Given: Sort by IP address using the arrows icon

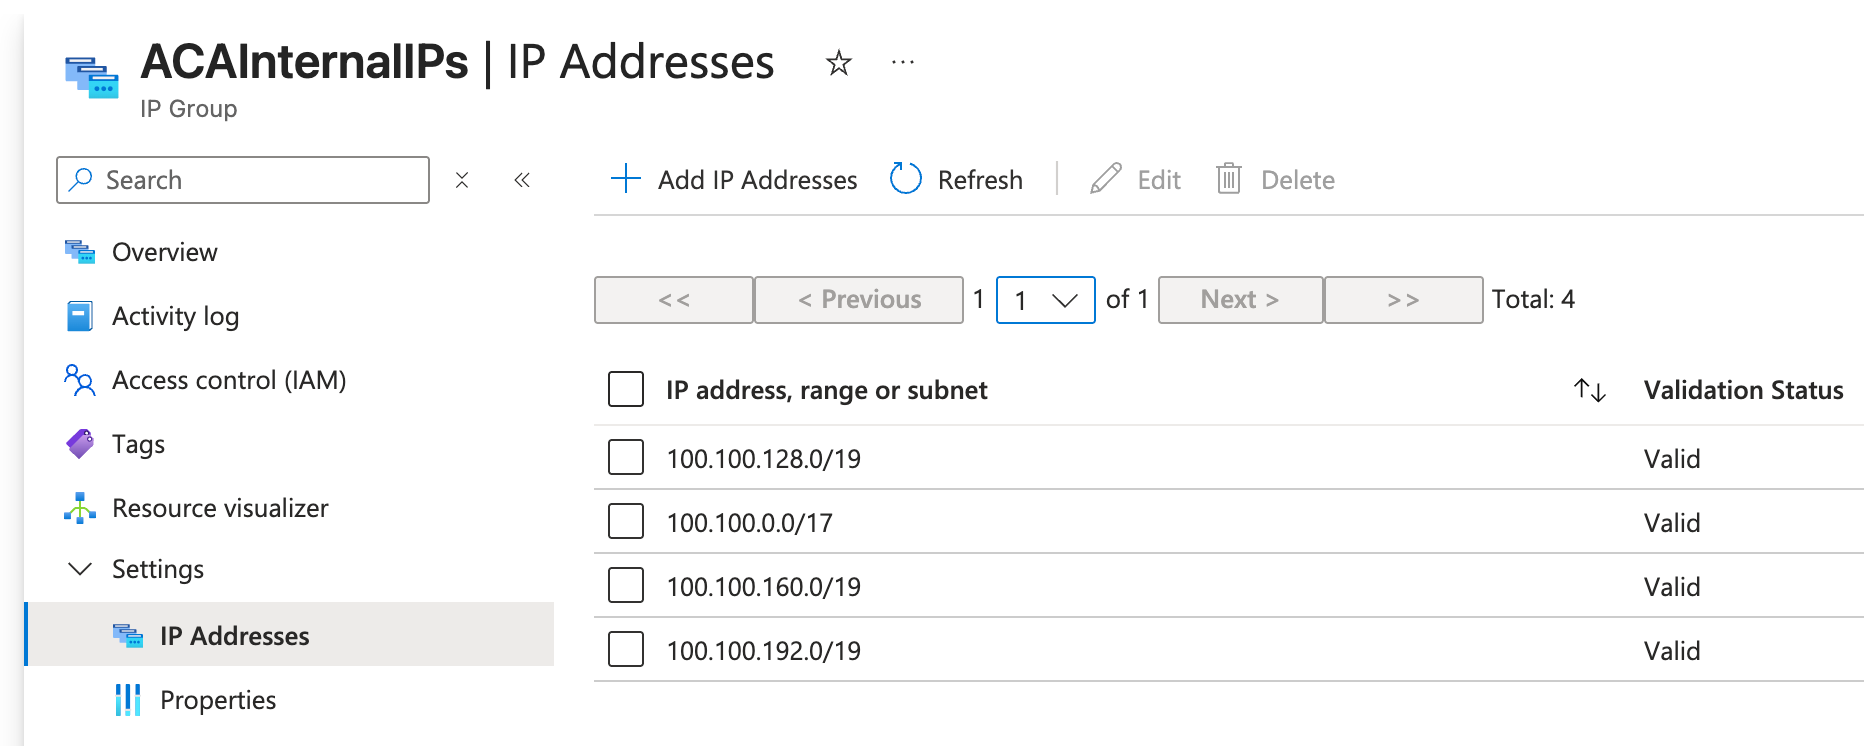Looking at the screenshot, I should [1589, 390].
